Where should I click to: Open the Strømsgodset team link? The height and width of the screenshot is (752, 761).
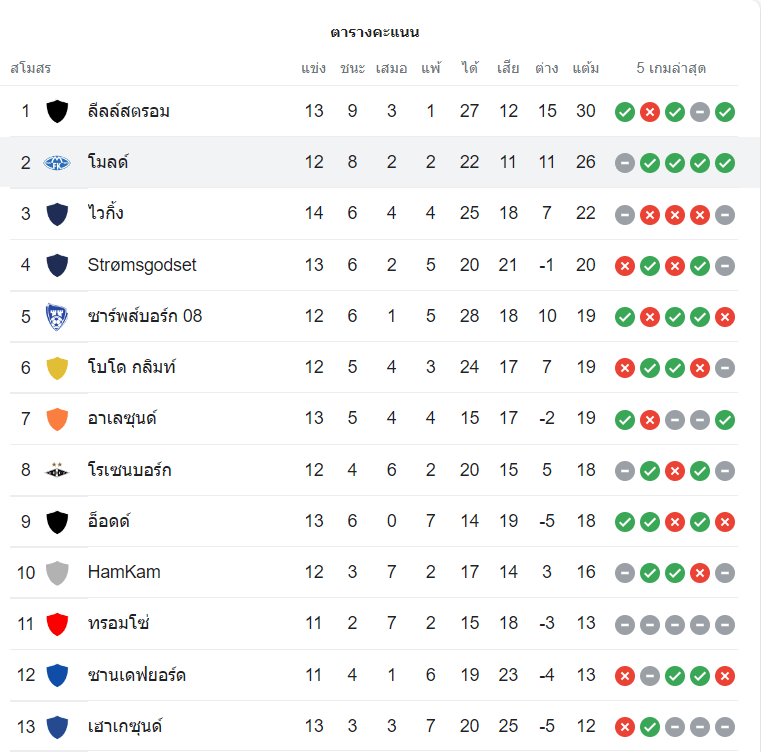[142, 265]
